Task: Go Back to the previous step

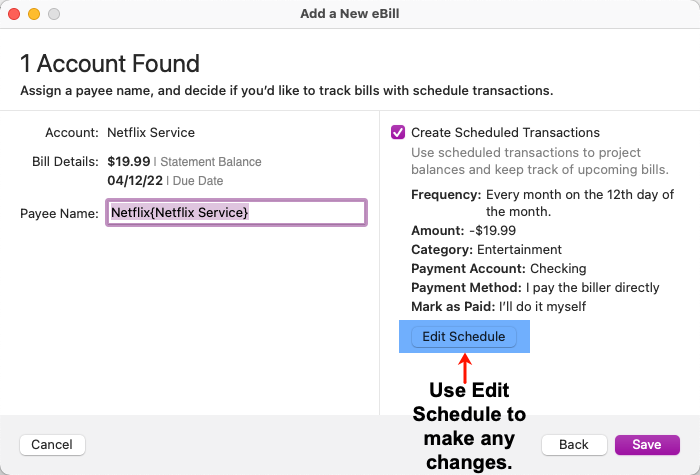Action: click(573, 444)
